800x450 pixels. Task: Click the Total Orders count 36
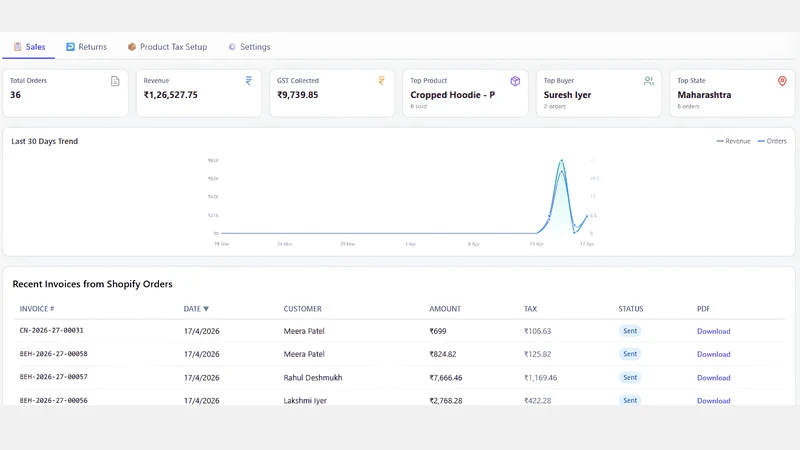pos(15,95)
